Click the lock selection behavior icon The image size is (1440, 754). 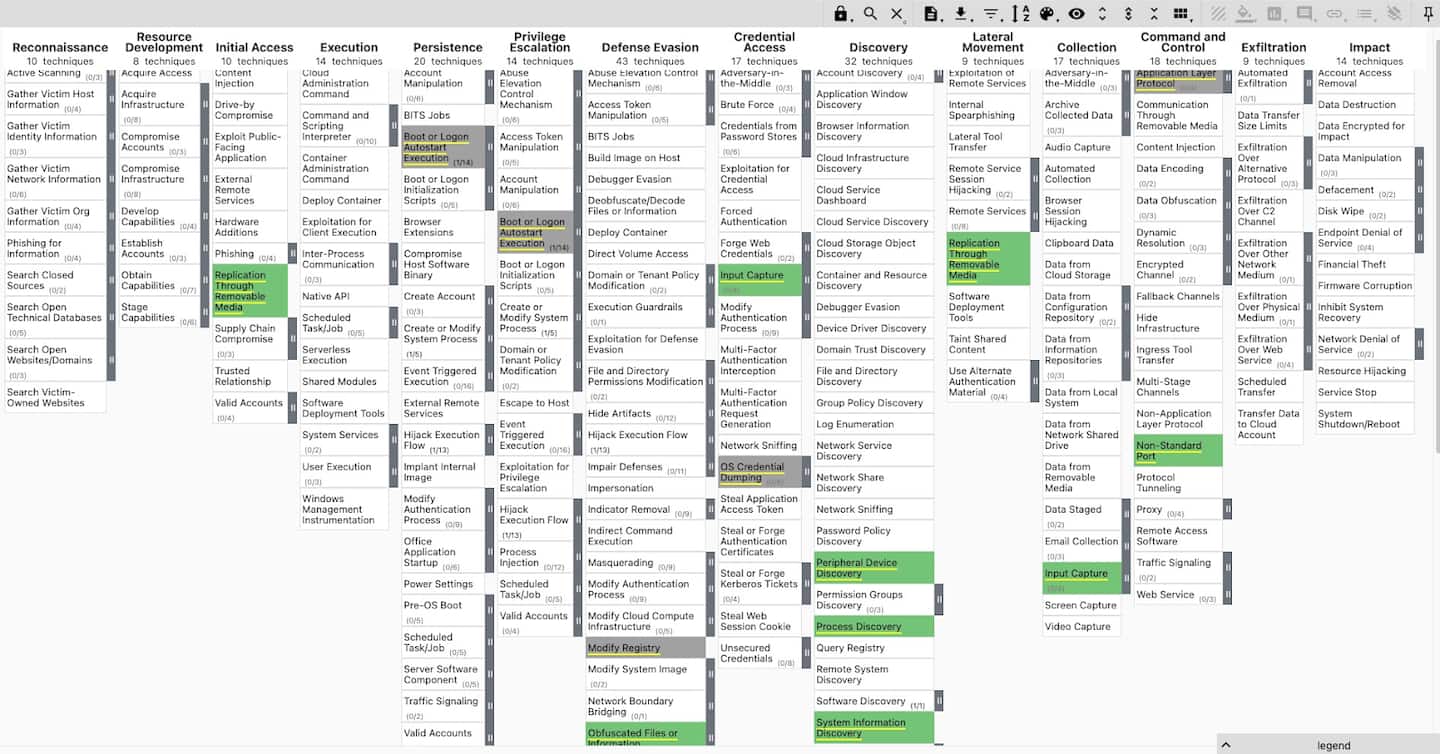coord(841,14)
